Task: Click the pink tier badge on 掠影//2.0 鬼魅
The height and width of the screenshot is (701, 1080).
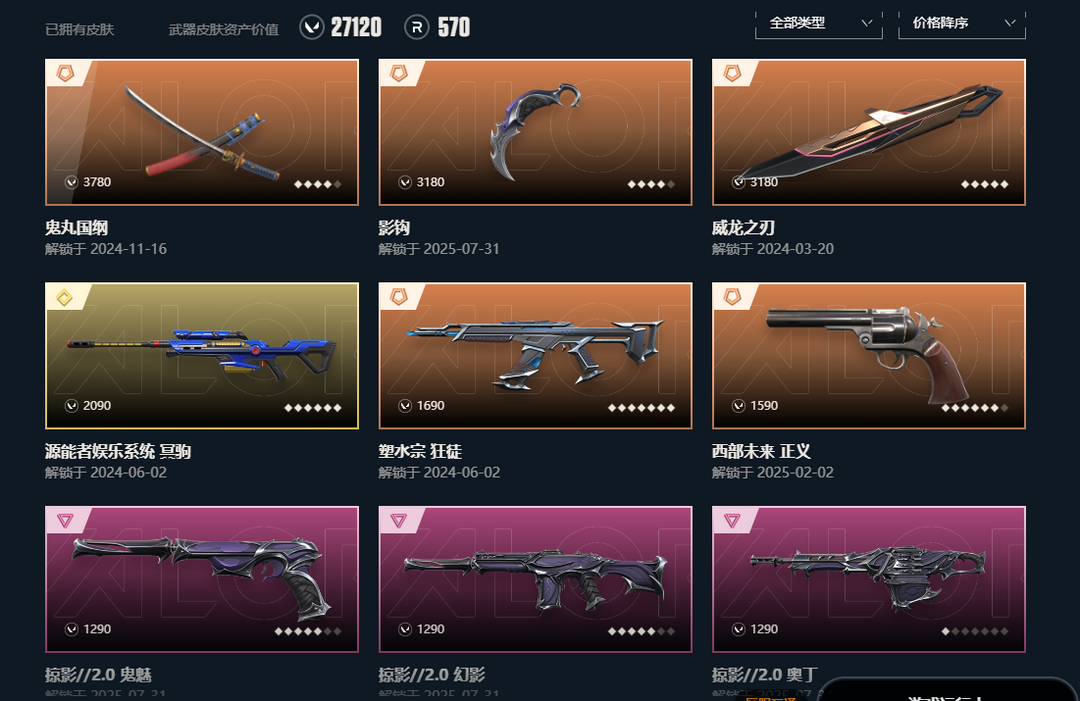Action: 65,521
